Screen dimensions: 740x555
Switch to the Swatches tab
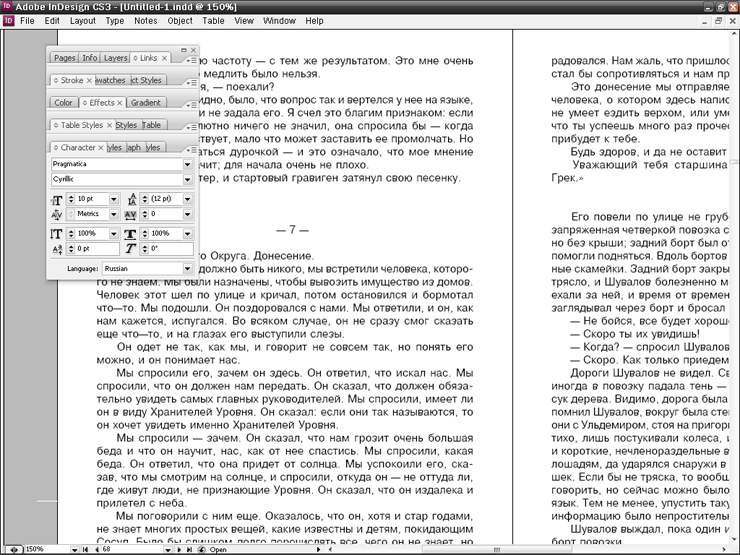[x=110, y=80]
